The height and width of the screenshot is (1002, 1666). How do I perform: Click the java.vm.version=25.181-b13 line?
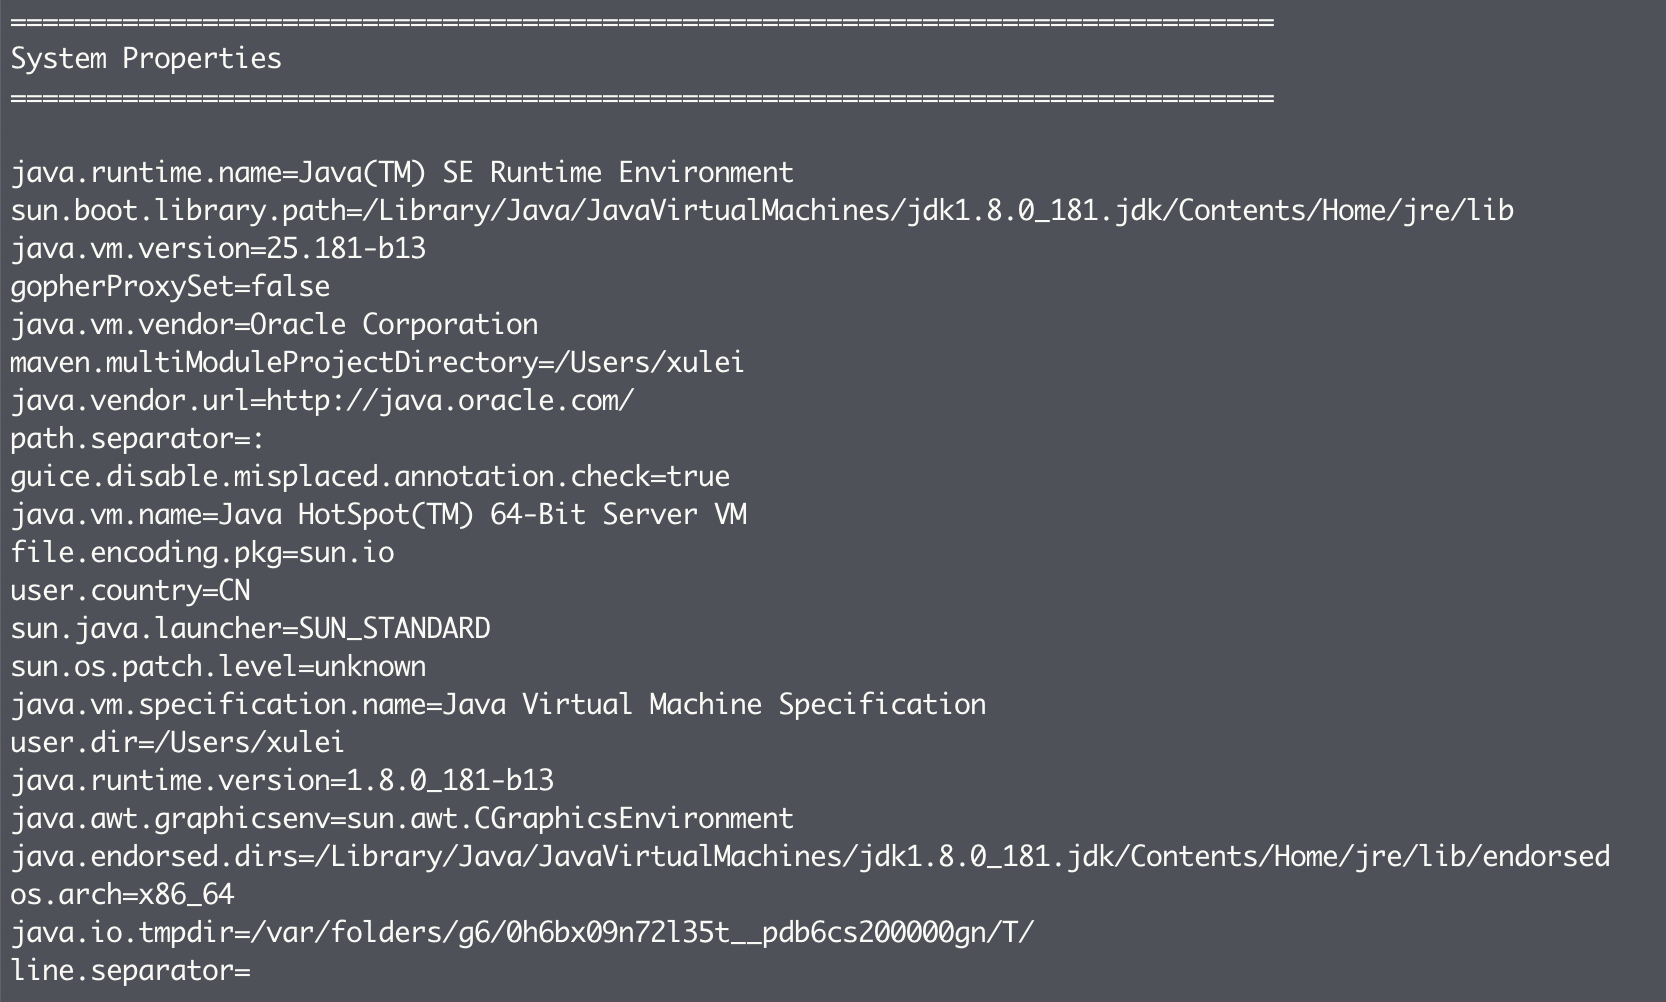click(218, 249)
